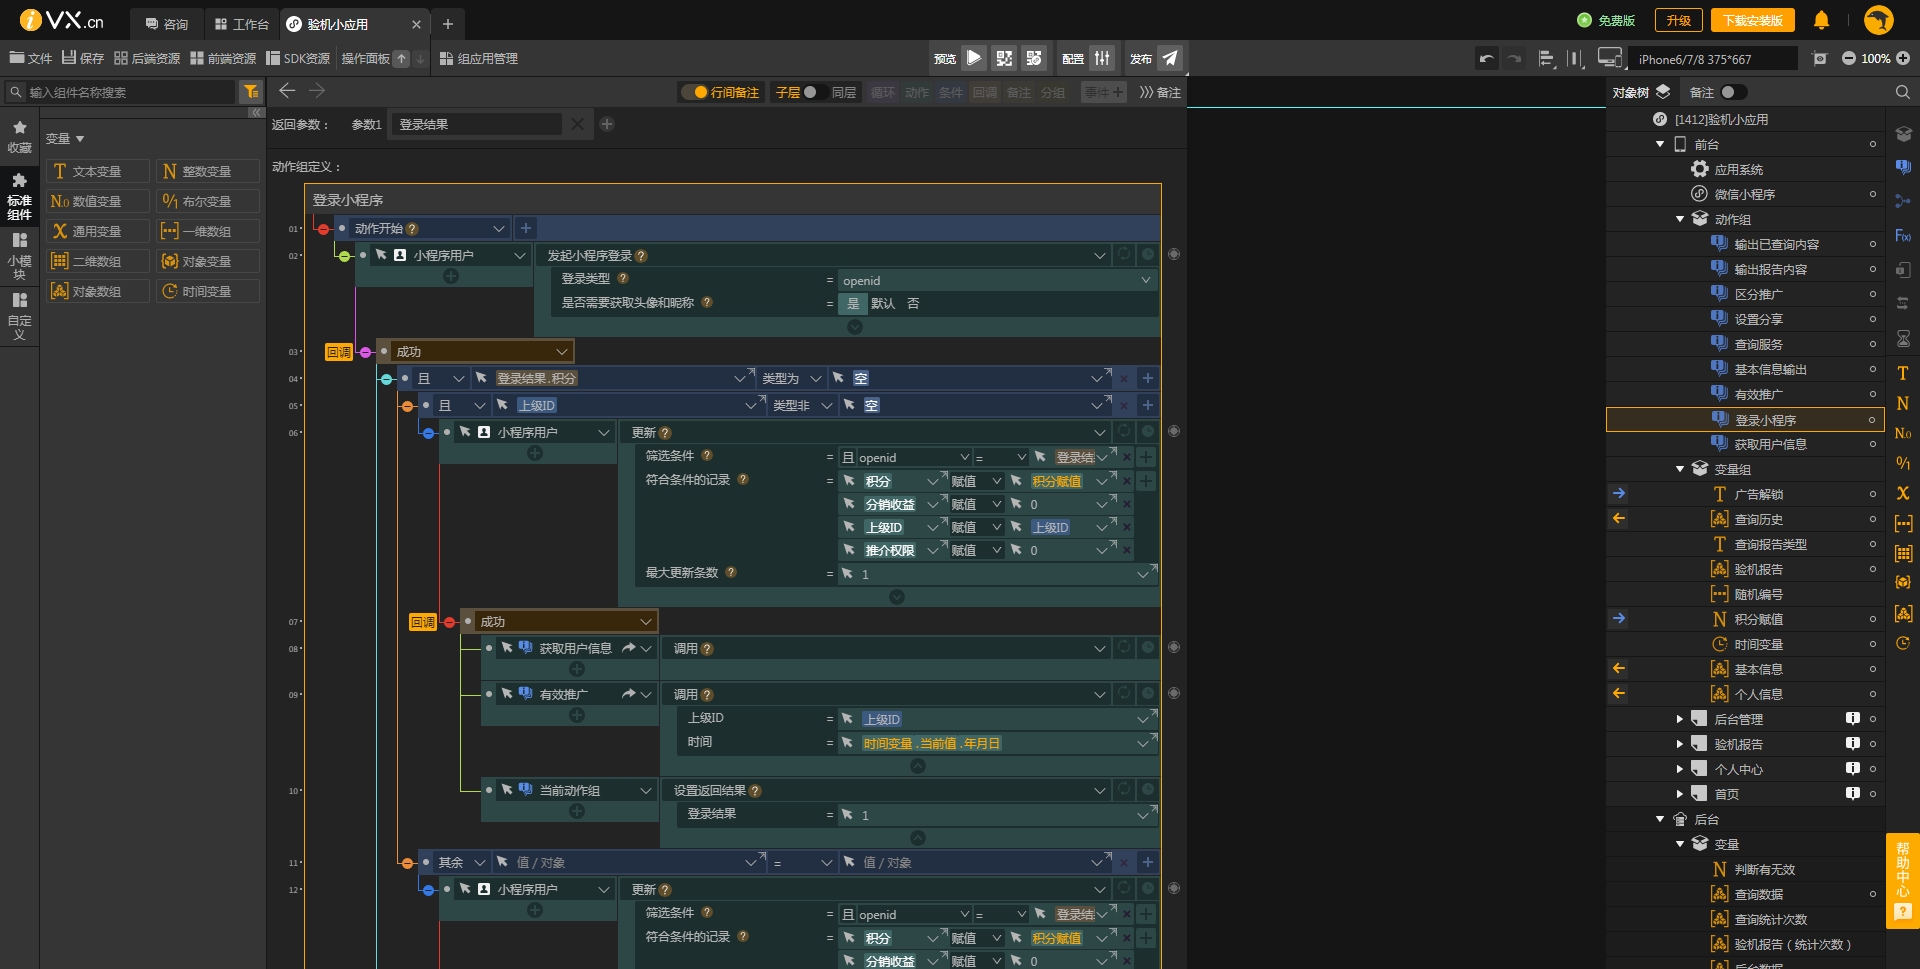Viewport: 1920px width, 969px height.
Task: Click the zoom in plus icon
Action: point(1903,59)
